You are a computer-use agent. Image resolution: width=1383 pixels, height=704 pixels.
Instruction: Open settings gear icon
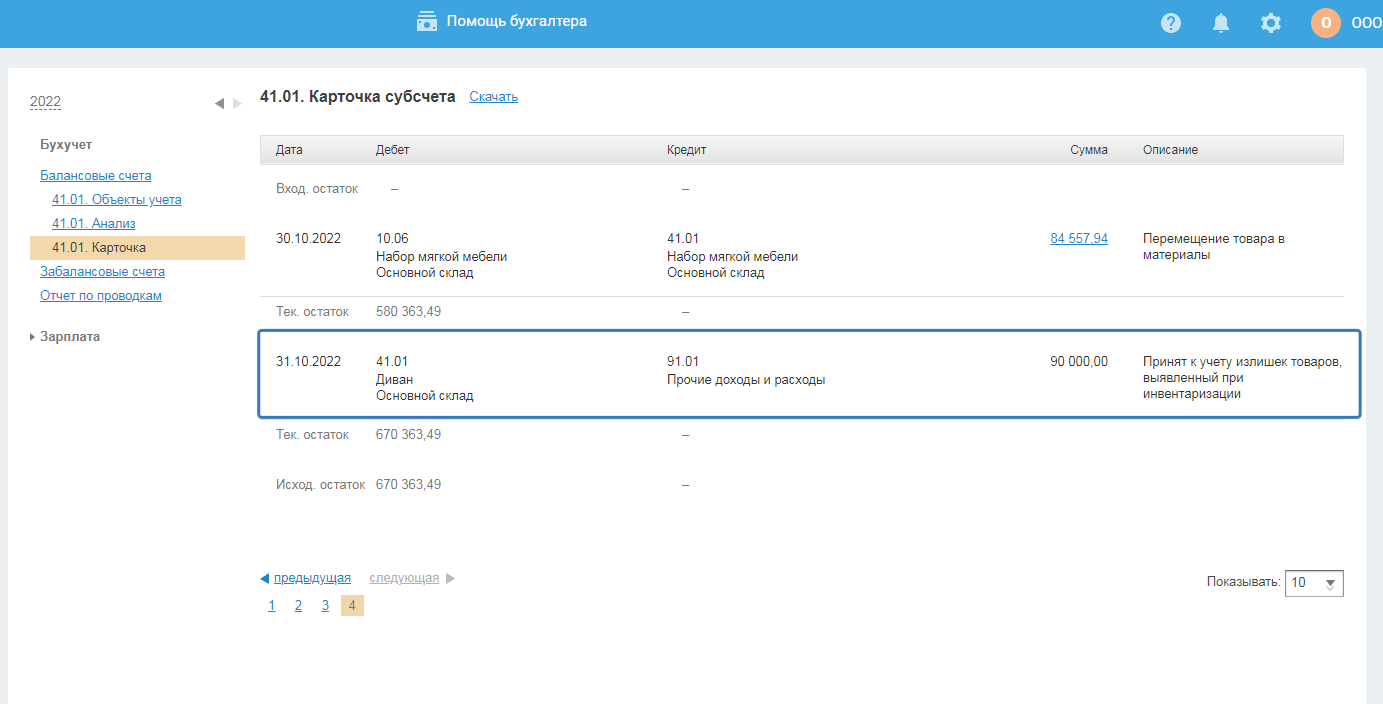pyautogui.click(x=1271, y=23)
